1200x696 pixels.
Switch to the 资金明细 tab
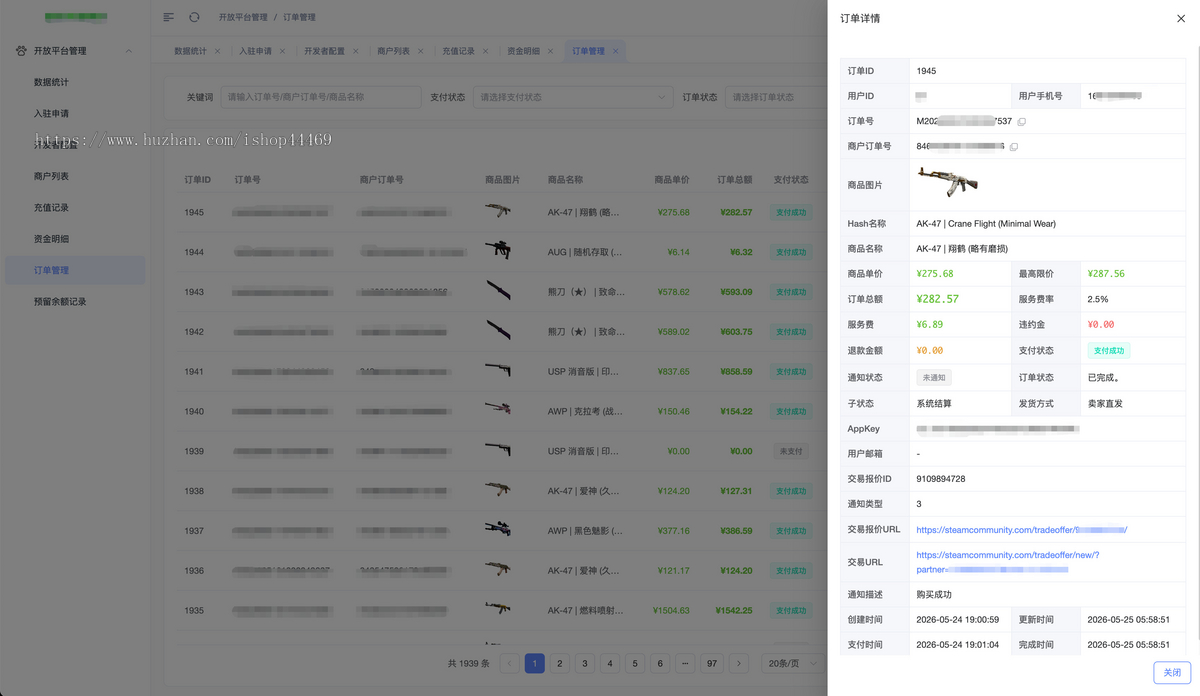tap(523, 51)
